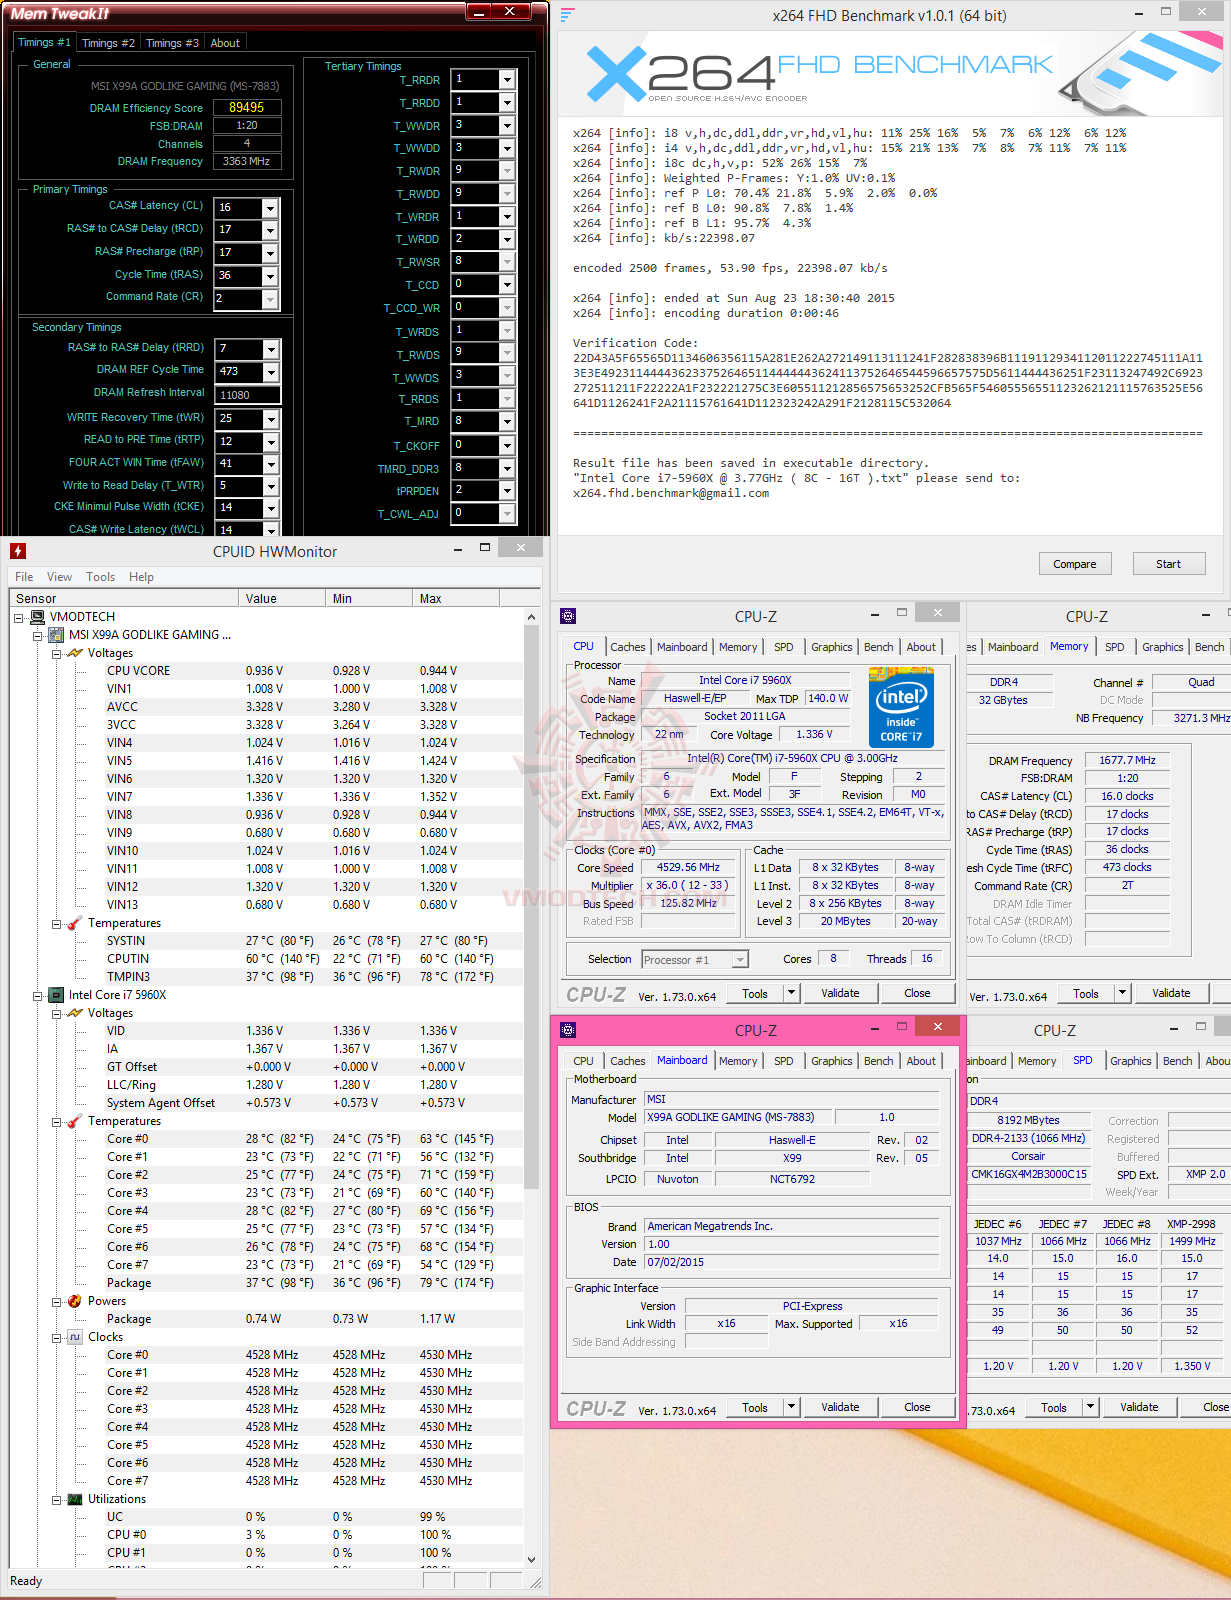Image resolution: width=1231 pixels, height=1600 pixels.
Task: Click the Intel inside Core i7 logo
Action: [x=902, y=709]
